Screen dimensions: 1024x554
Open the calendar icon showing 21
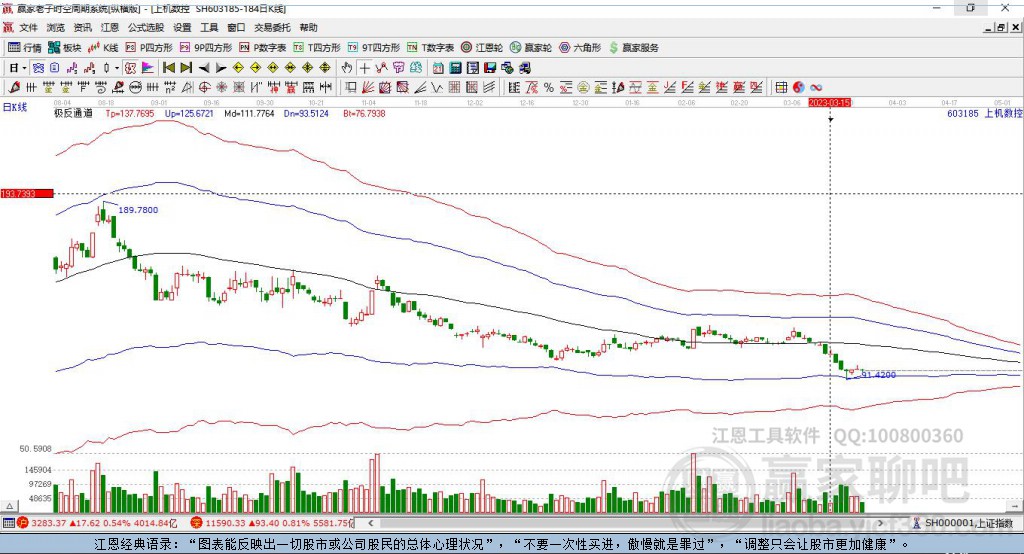click(x=438, y=68)
